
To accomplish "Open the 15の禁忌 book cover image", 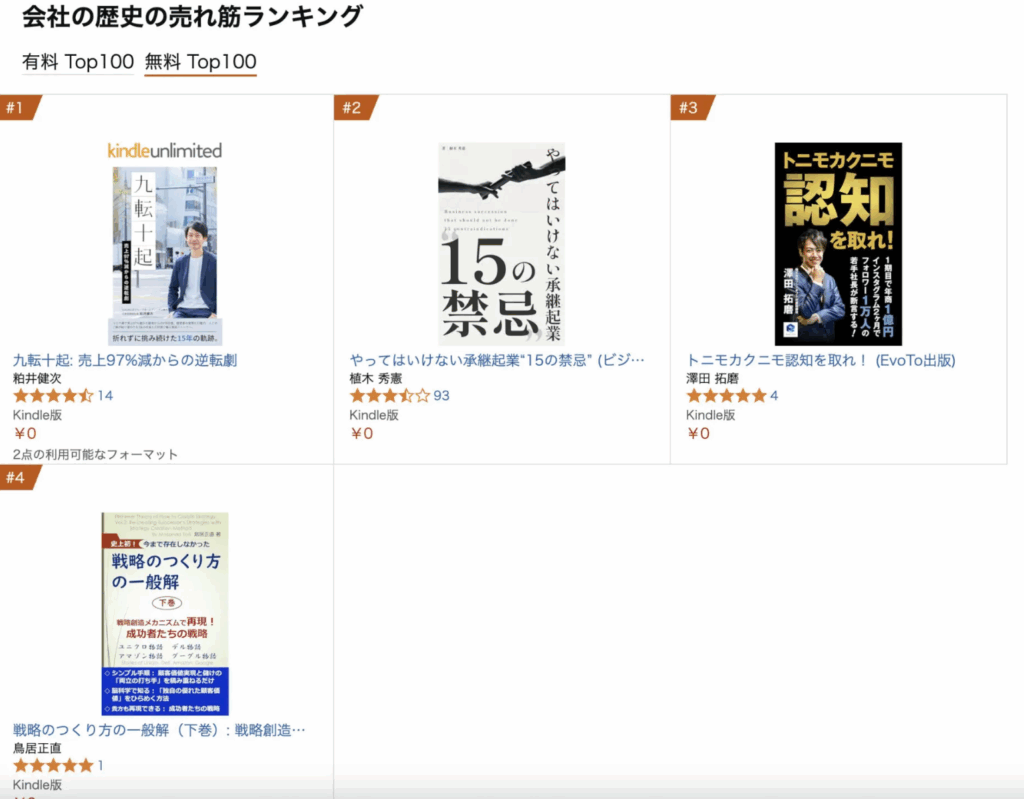I will click(x=502, y=244).
